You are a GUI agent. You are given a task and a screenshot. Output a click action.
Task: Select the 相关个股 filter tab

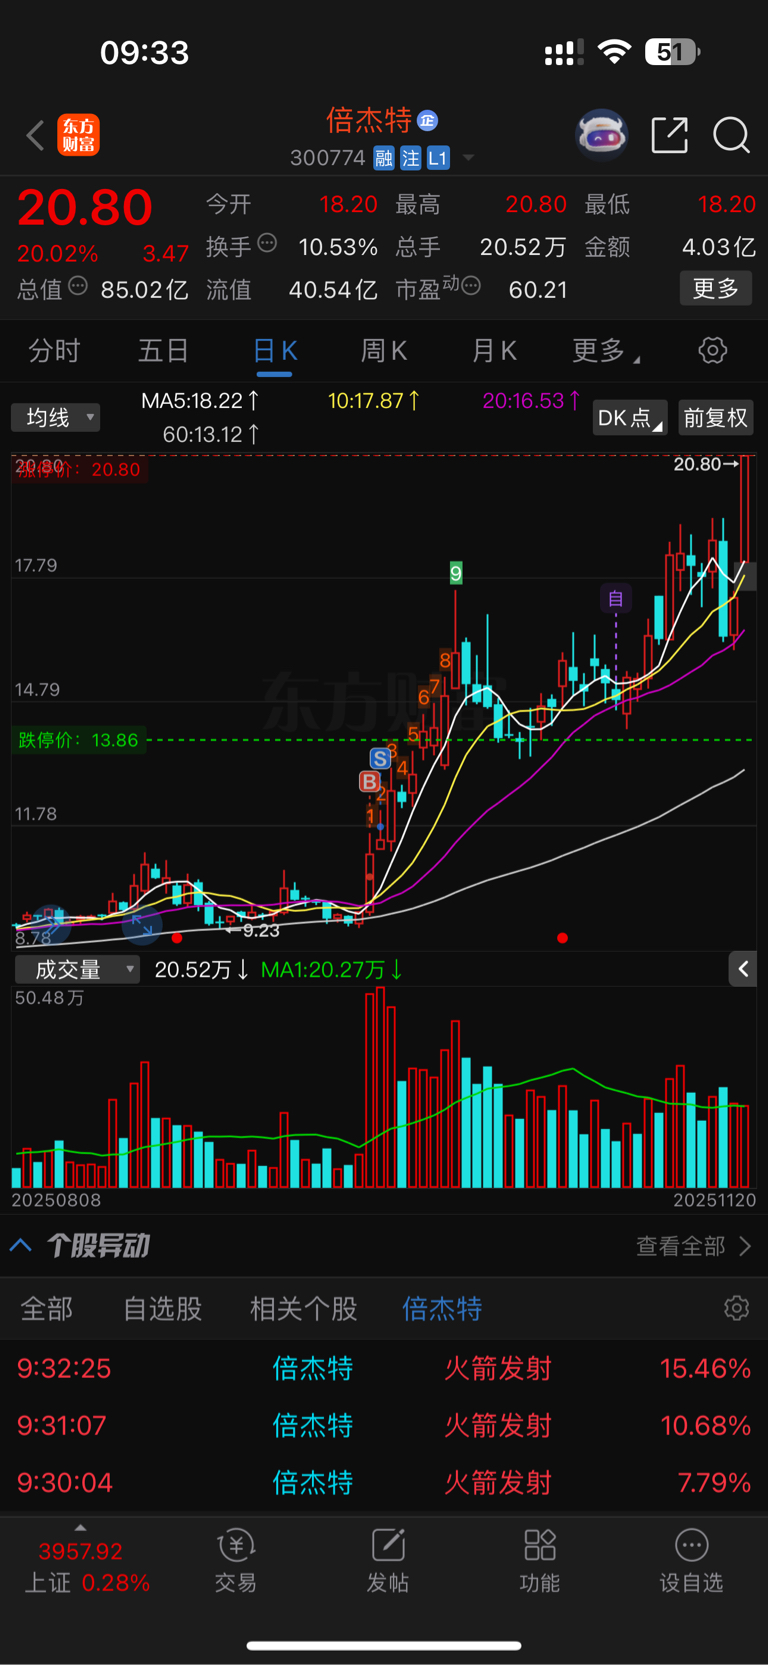(304, 1309)
